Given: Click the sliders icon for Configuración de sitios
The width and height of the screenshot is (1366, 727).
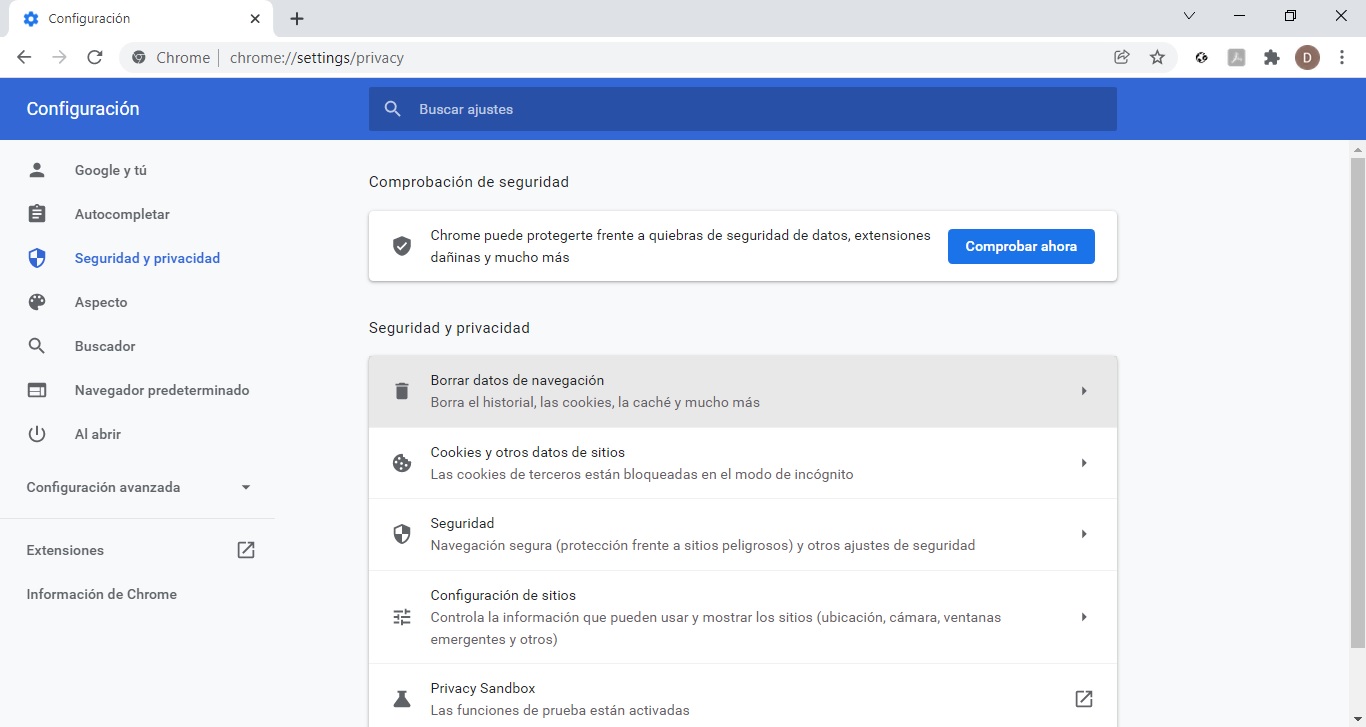Looking at the screenshot, I should click(402, 617).
